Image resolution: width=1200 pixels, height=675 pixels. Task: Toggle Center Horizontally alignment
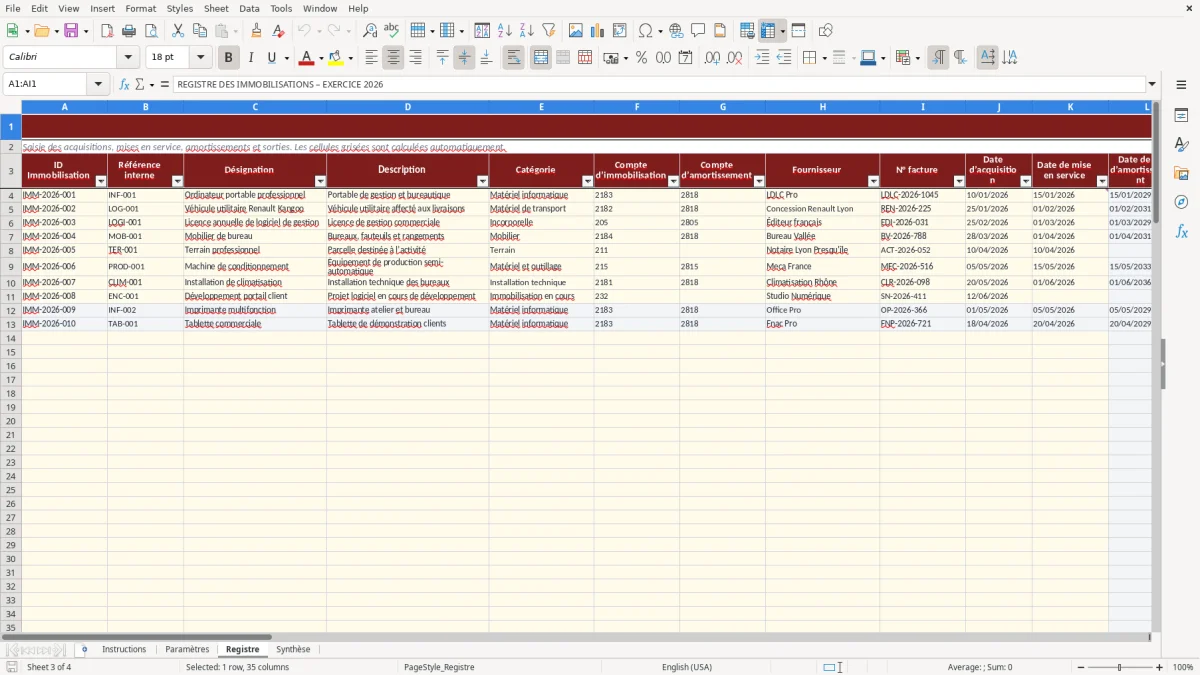click(x=393, y=58)
